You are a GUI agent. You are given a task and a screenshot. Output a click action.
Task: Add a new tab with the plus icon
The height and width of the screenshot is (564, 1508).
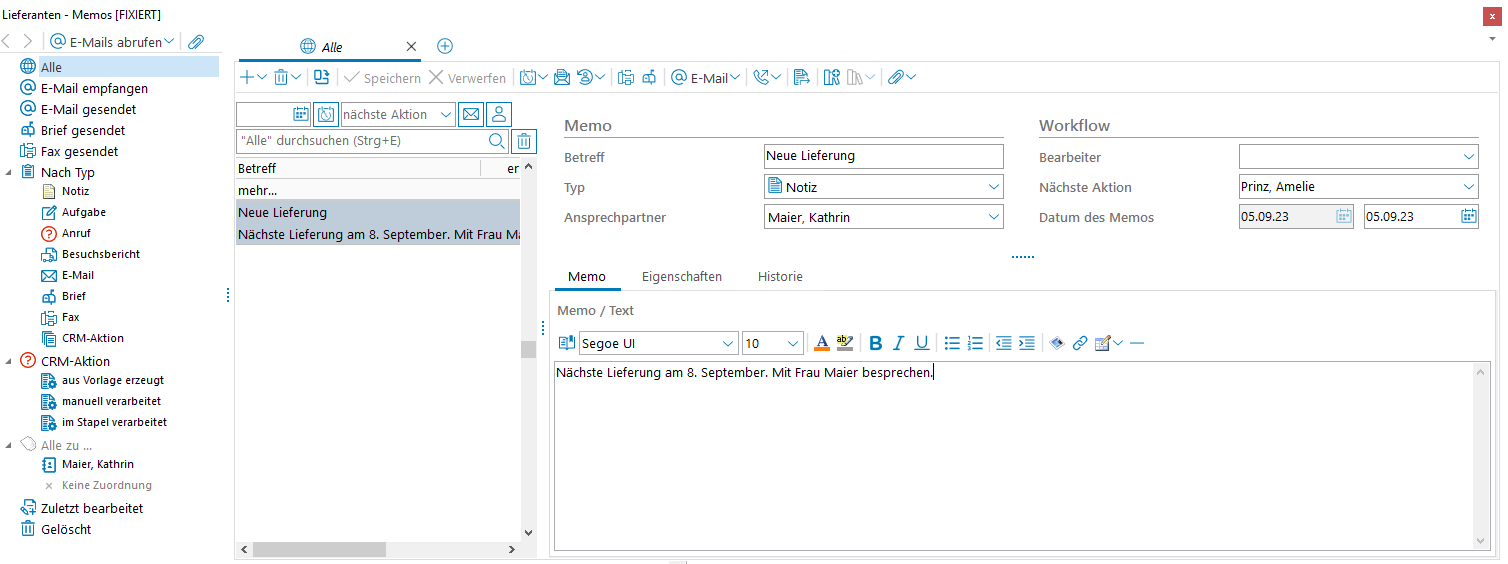click(445, 46)
